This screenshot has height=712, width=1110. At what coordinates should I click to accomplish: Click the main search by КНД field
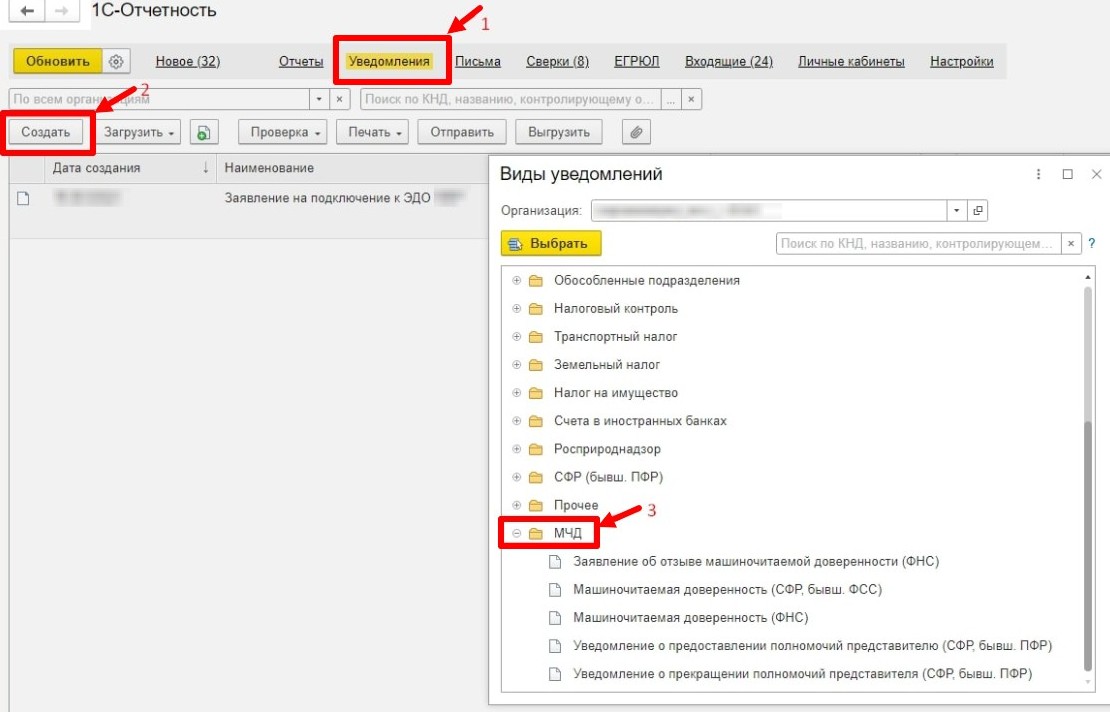(510, 100)
